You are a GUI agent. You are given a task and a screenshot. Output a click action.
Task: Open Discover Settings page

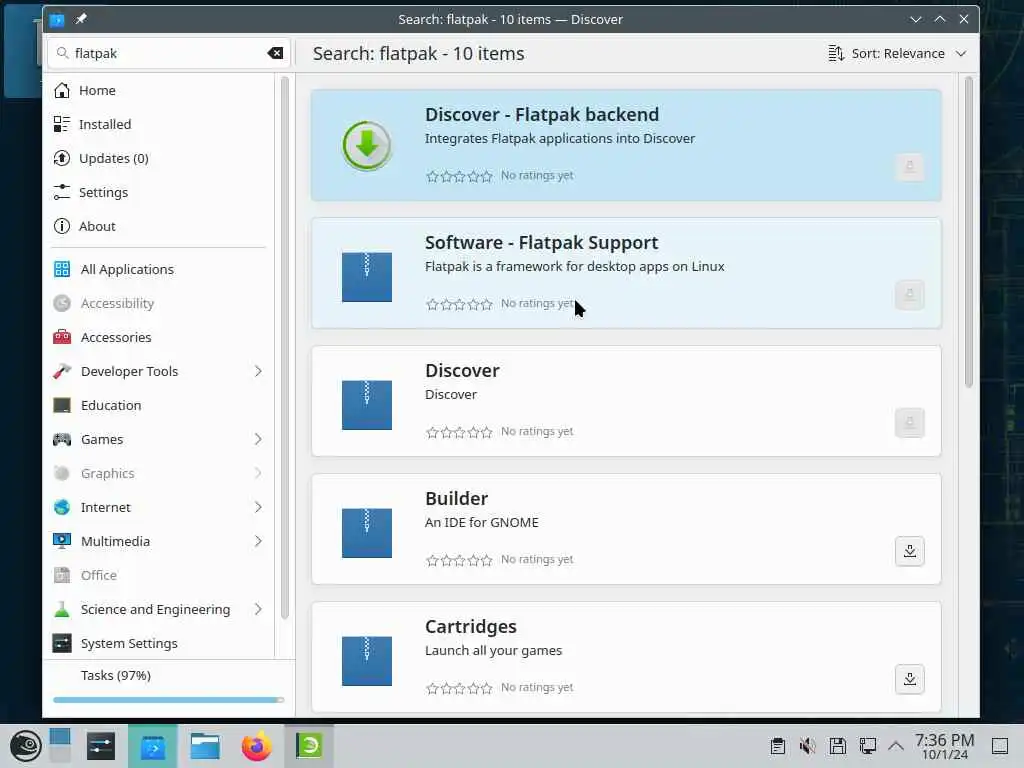159,192
